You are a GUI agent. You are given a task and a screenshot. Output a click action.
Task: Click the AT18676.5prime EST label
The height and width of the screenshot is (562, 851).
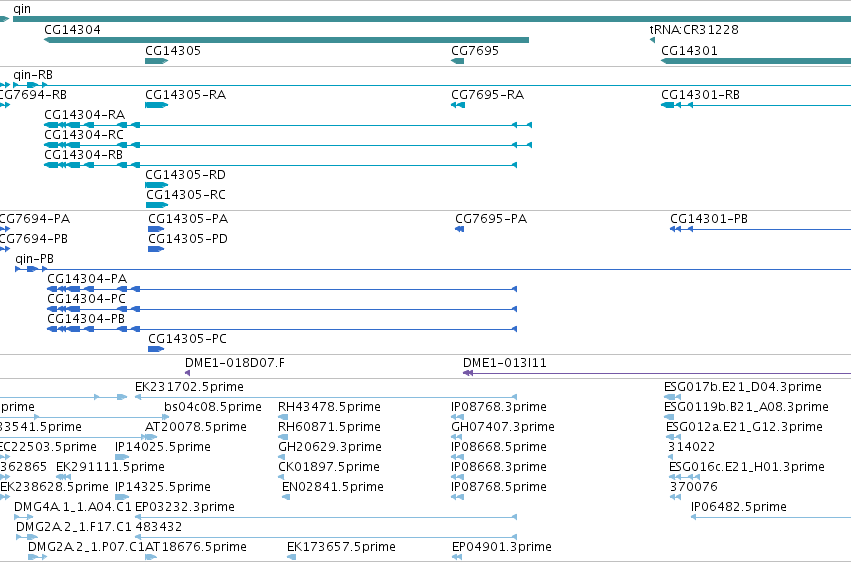click(196, 547)
